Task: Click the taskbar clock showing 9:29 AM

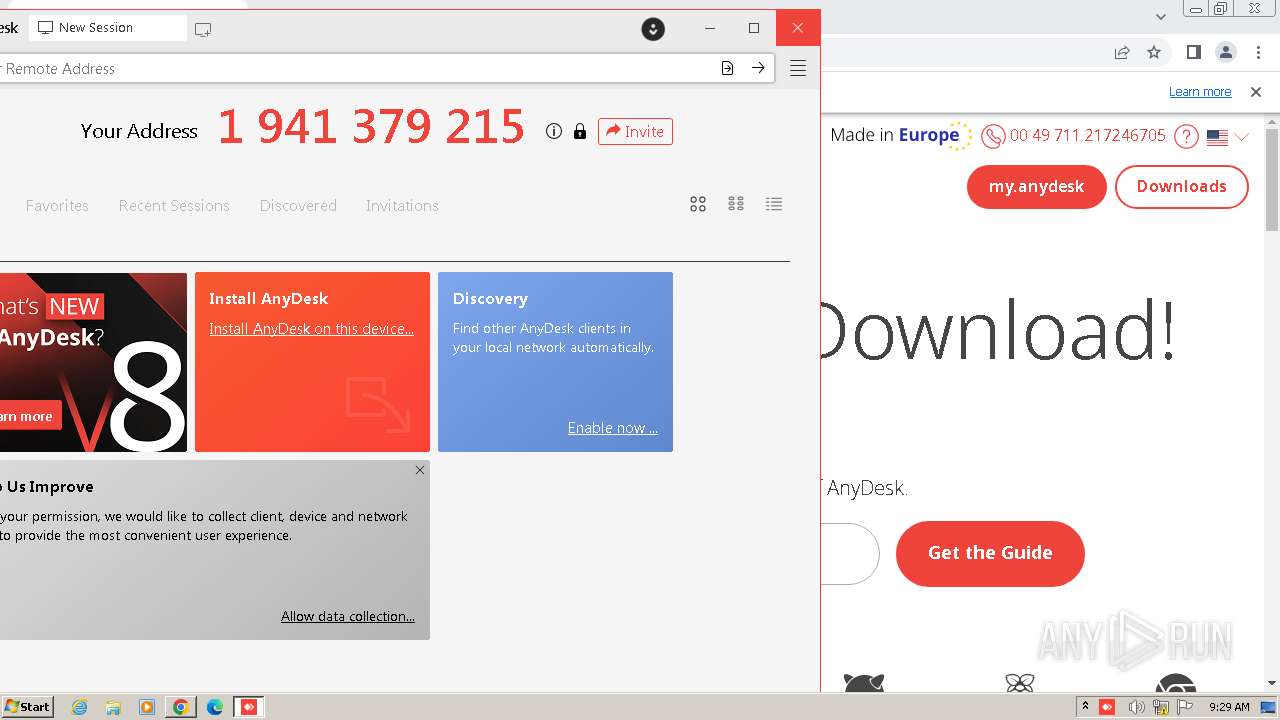Action: coord(1229,707)
